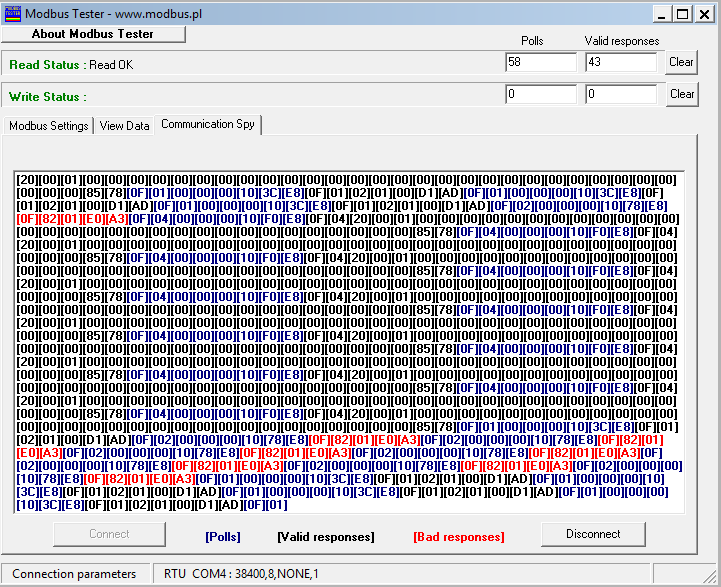Disconnect from the COM port
Screen dimensions: 721x587
pyautogui.click(x=593, y=534)
